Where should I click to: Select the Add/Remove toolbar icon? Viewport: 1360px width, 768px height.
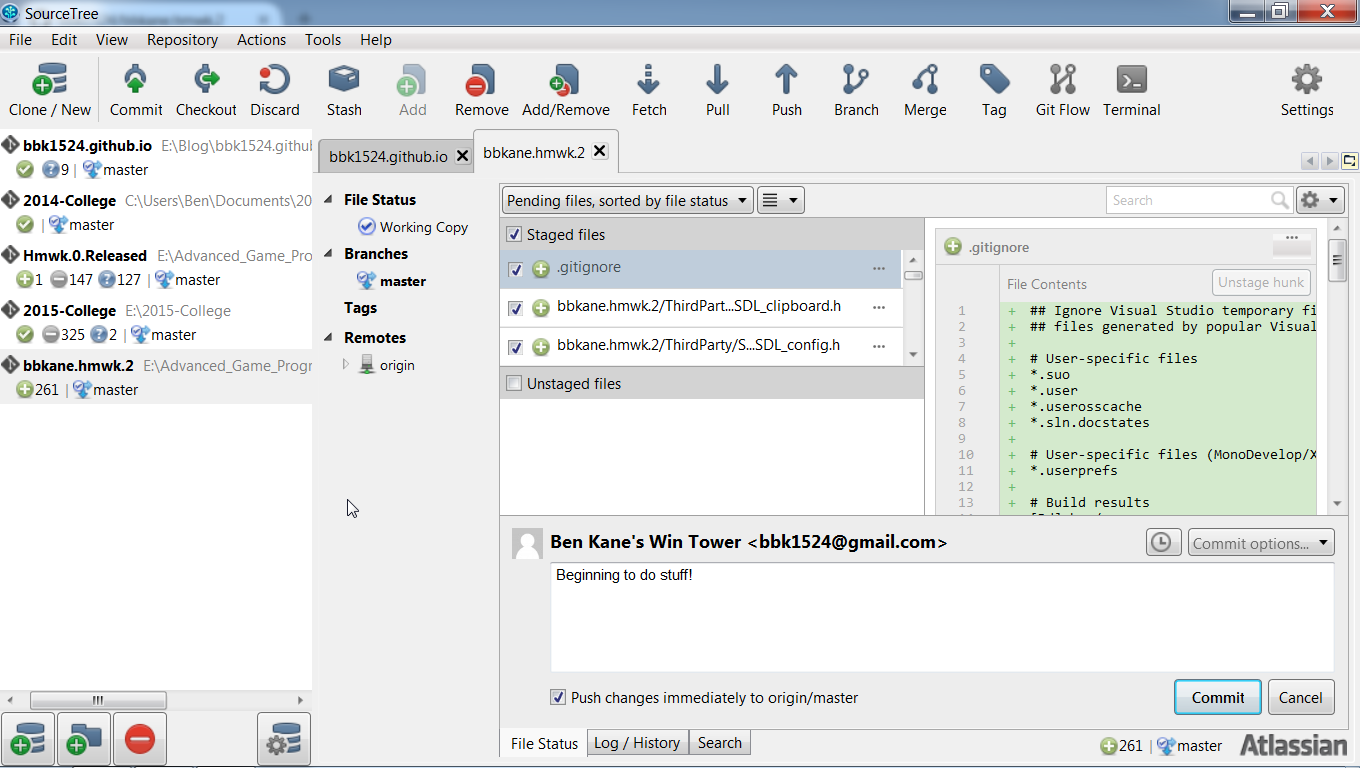coord(565,91)
